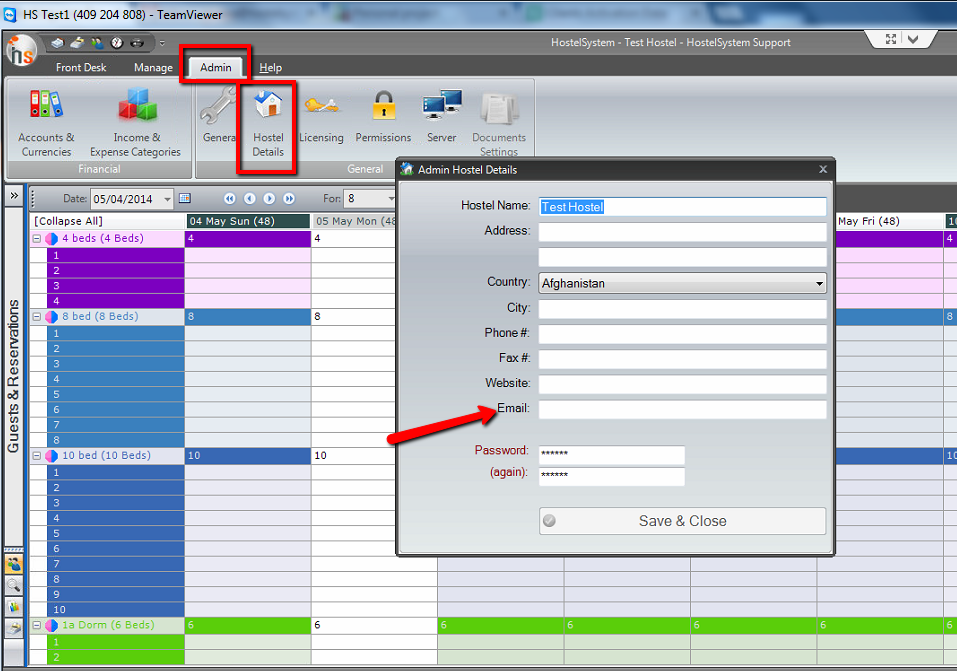Image resolution: width=957 pixels, height=671 pixels.
Task: Open Guests & Reservations sidebar icon
Action: click(x=13, y=564)
